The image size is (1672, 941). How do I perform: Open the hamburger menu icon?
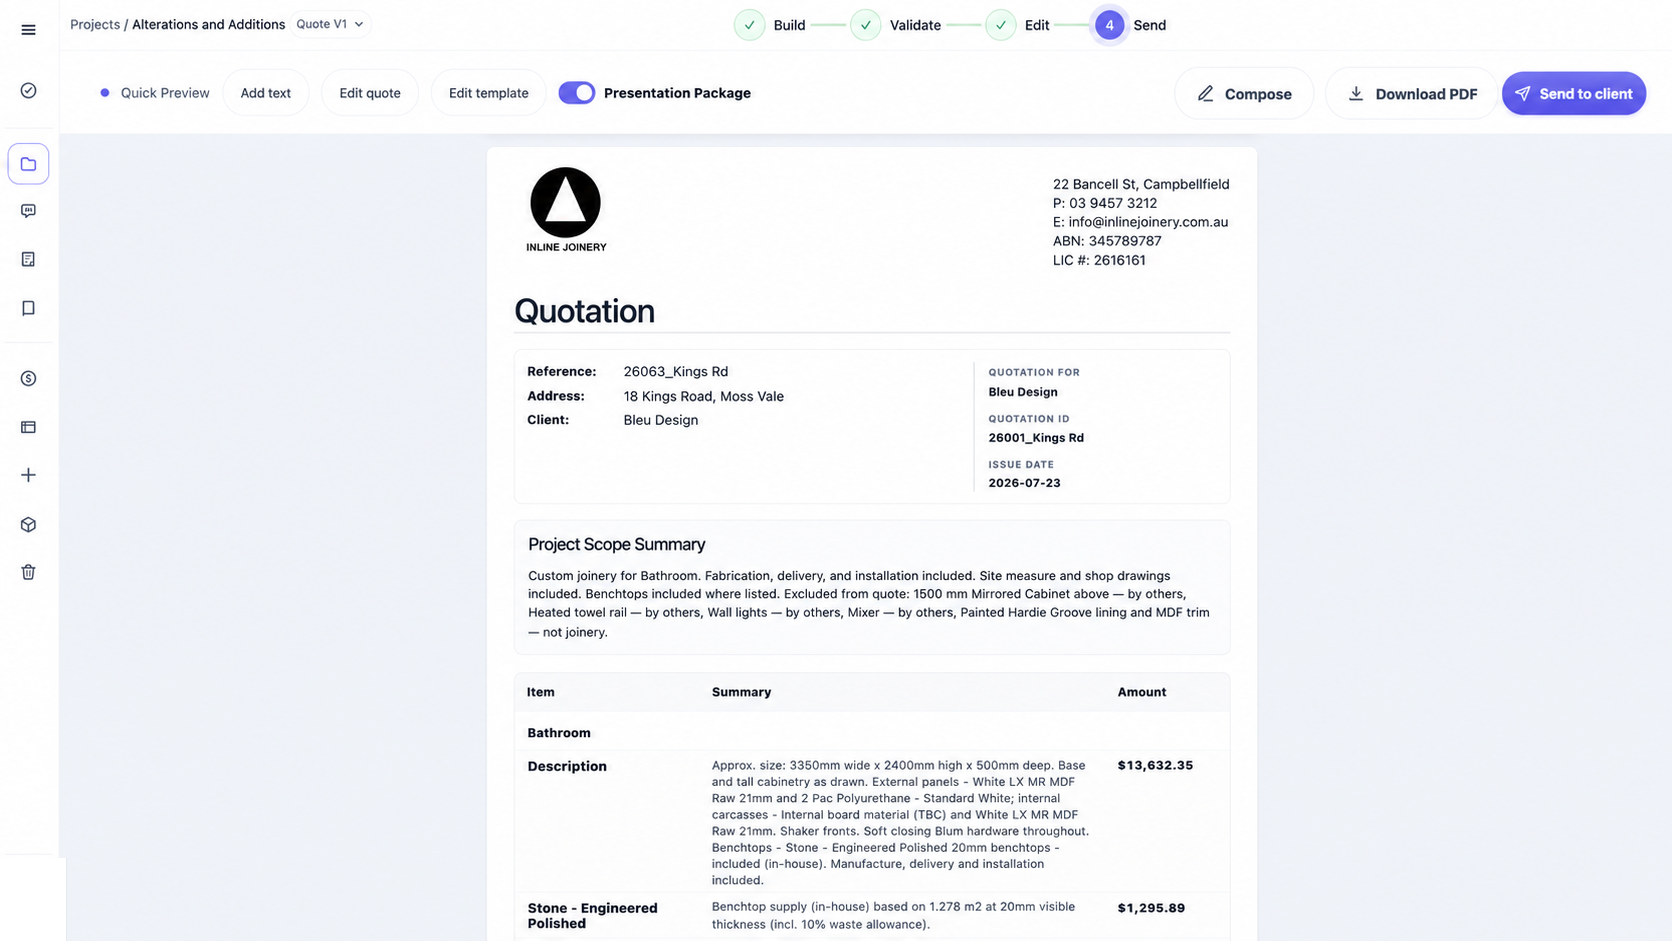tap(28, 30)
